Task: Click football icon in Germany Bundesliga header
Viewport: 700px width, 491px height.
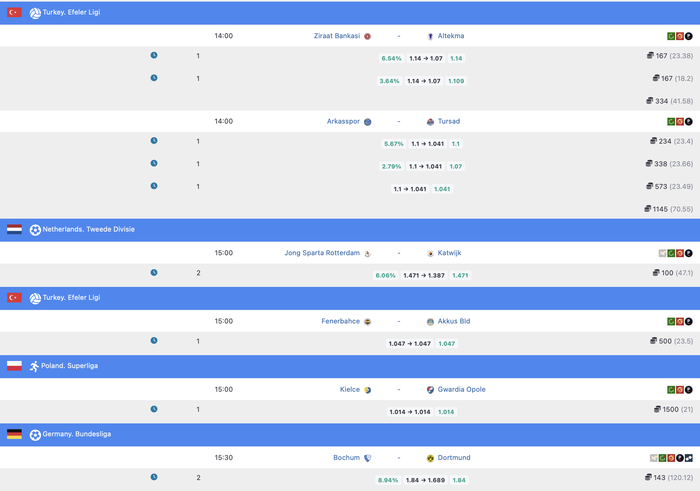Action: pyautogui.click(x=35, y=435)
